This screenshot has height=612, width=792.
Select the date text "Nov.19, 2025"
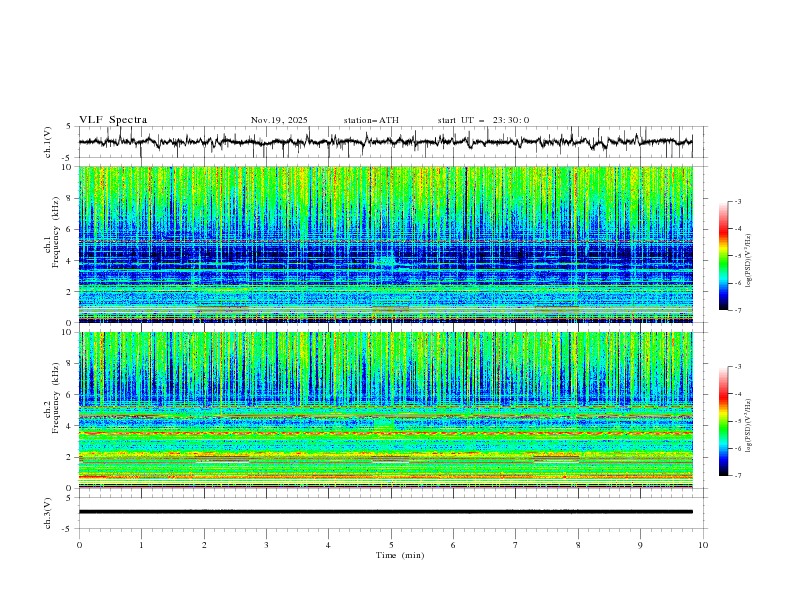point(279,120)
